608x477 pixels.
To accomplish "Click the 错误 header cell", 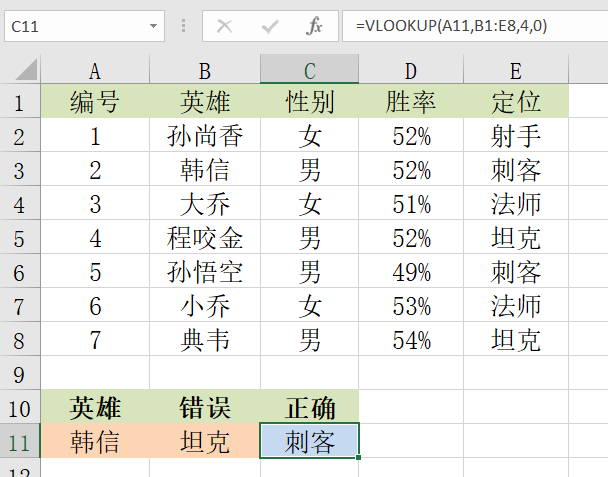I will click(205, 407).
